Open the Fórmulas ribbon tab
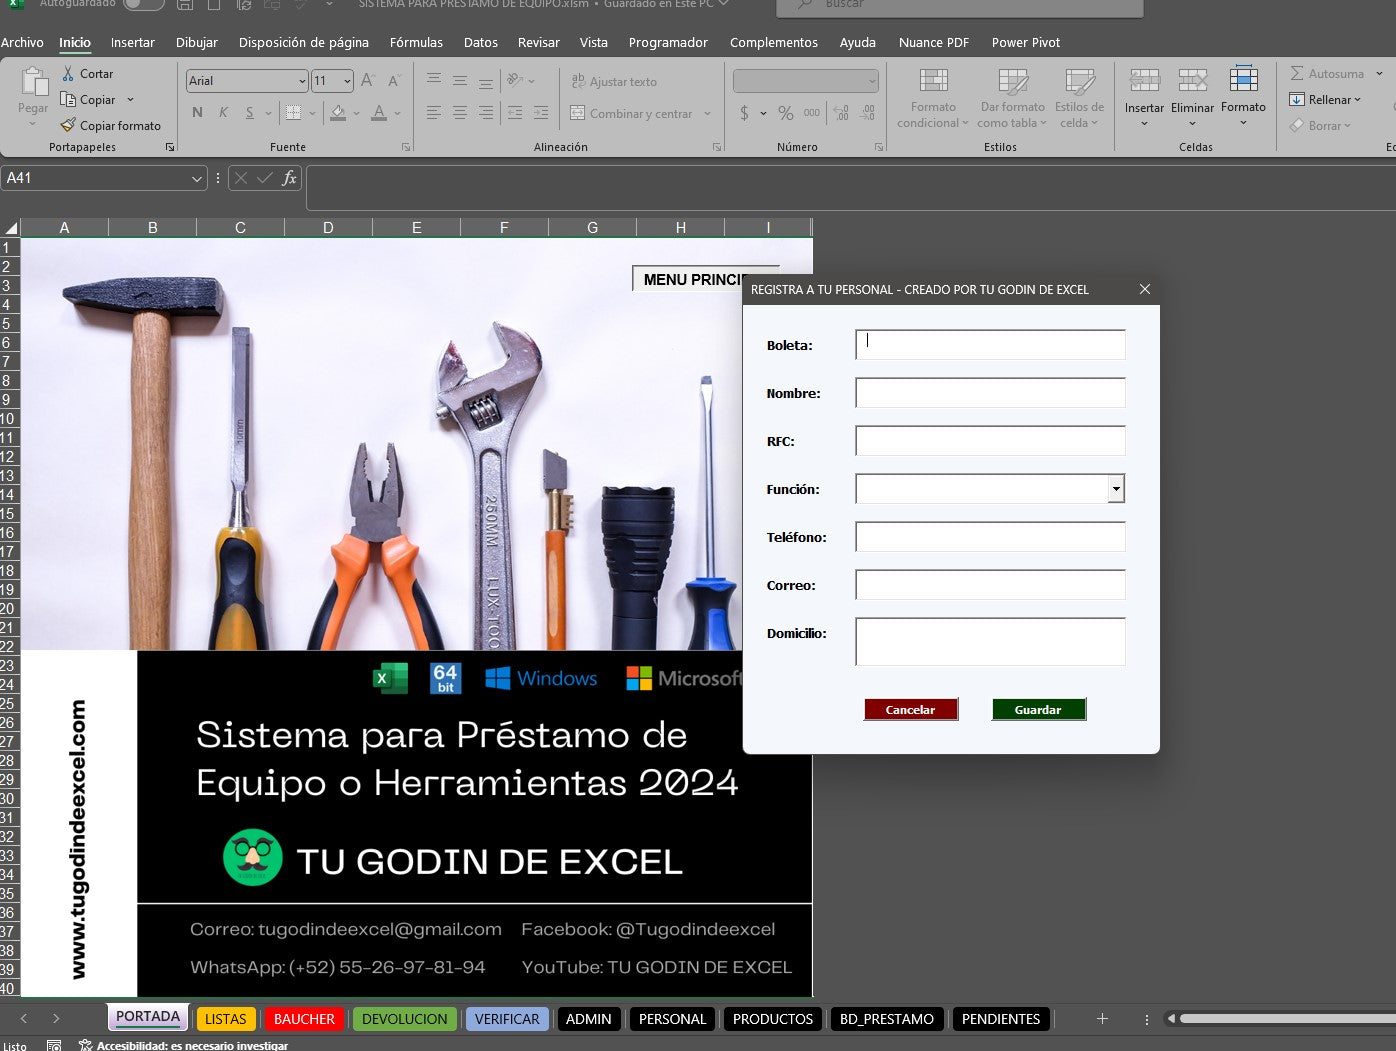The width and height of the screenshot is (1396, 1051). 416,42
